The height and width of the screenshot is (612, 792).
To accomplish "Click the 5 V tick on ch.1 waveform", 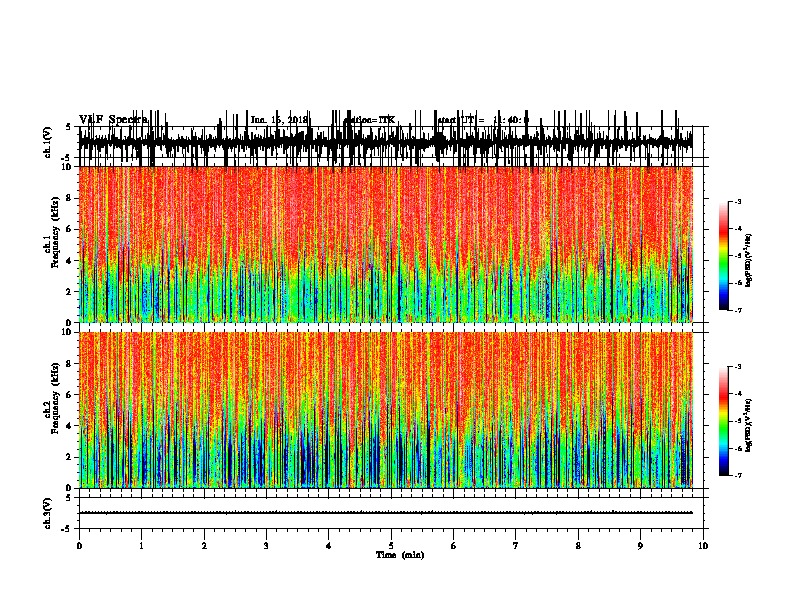I will click(68, 127).
